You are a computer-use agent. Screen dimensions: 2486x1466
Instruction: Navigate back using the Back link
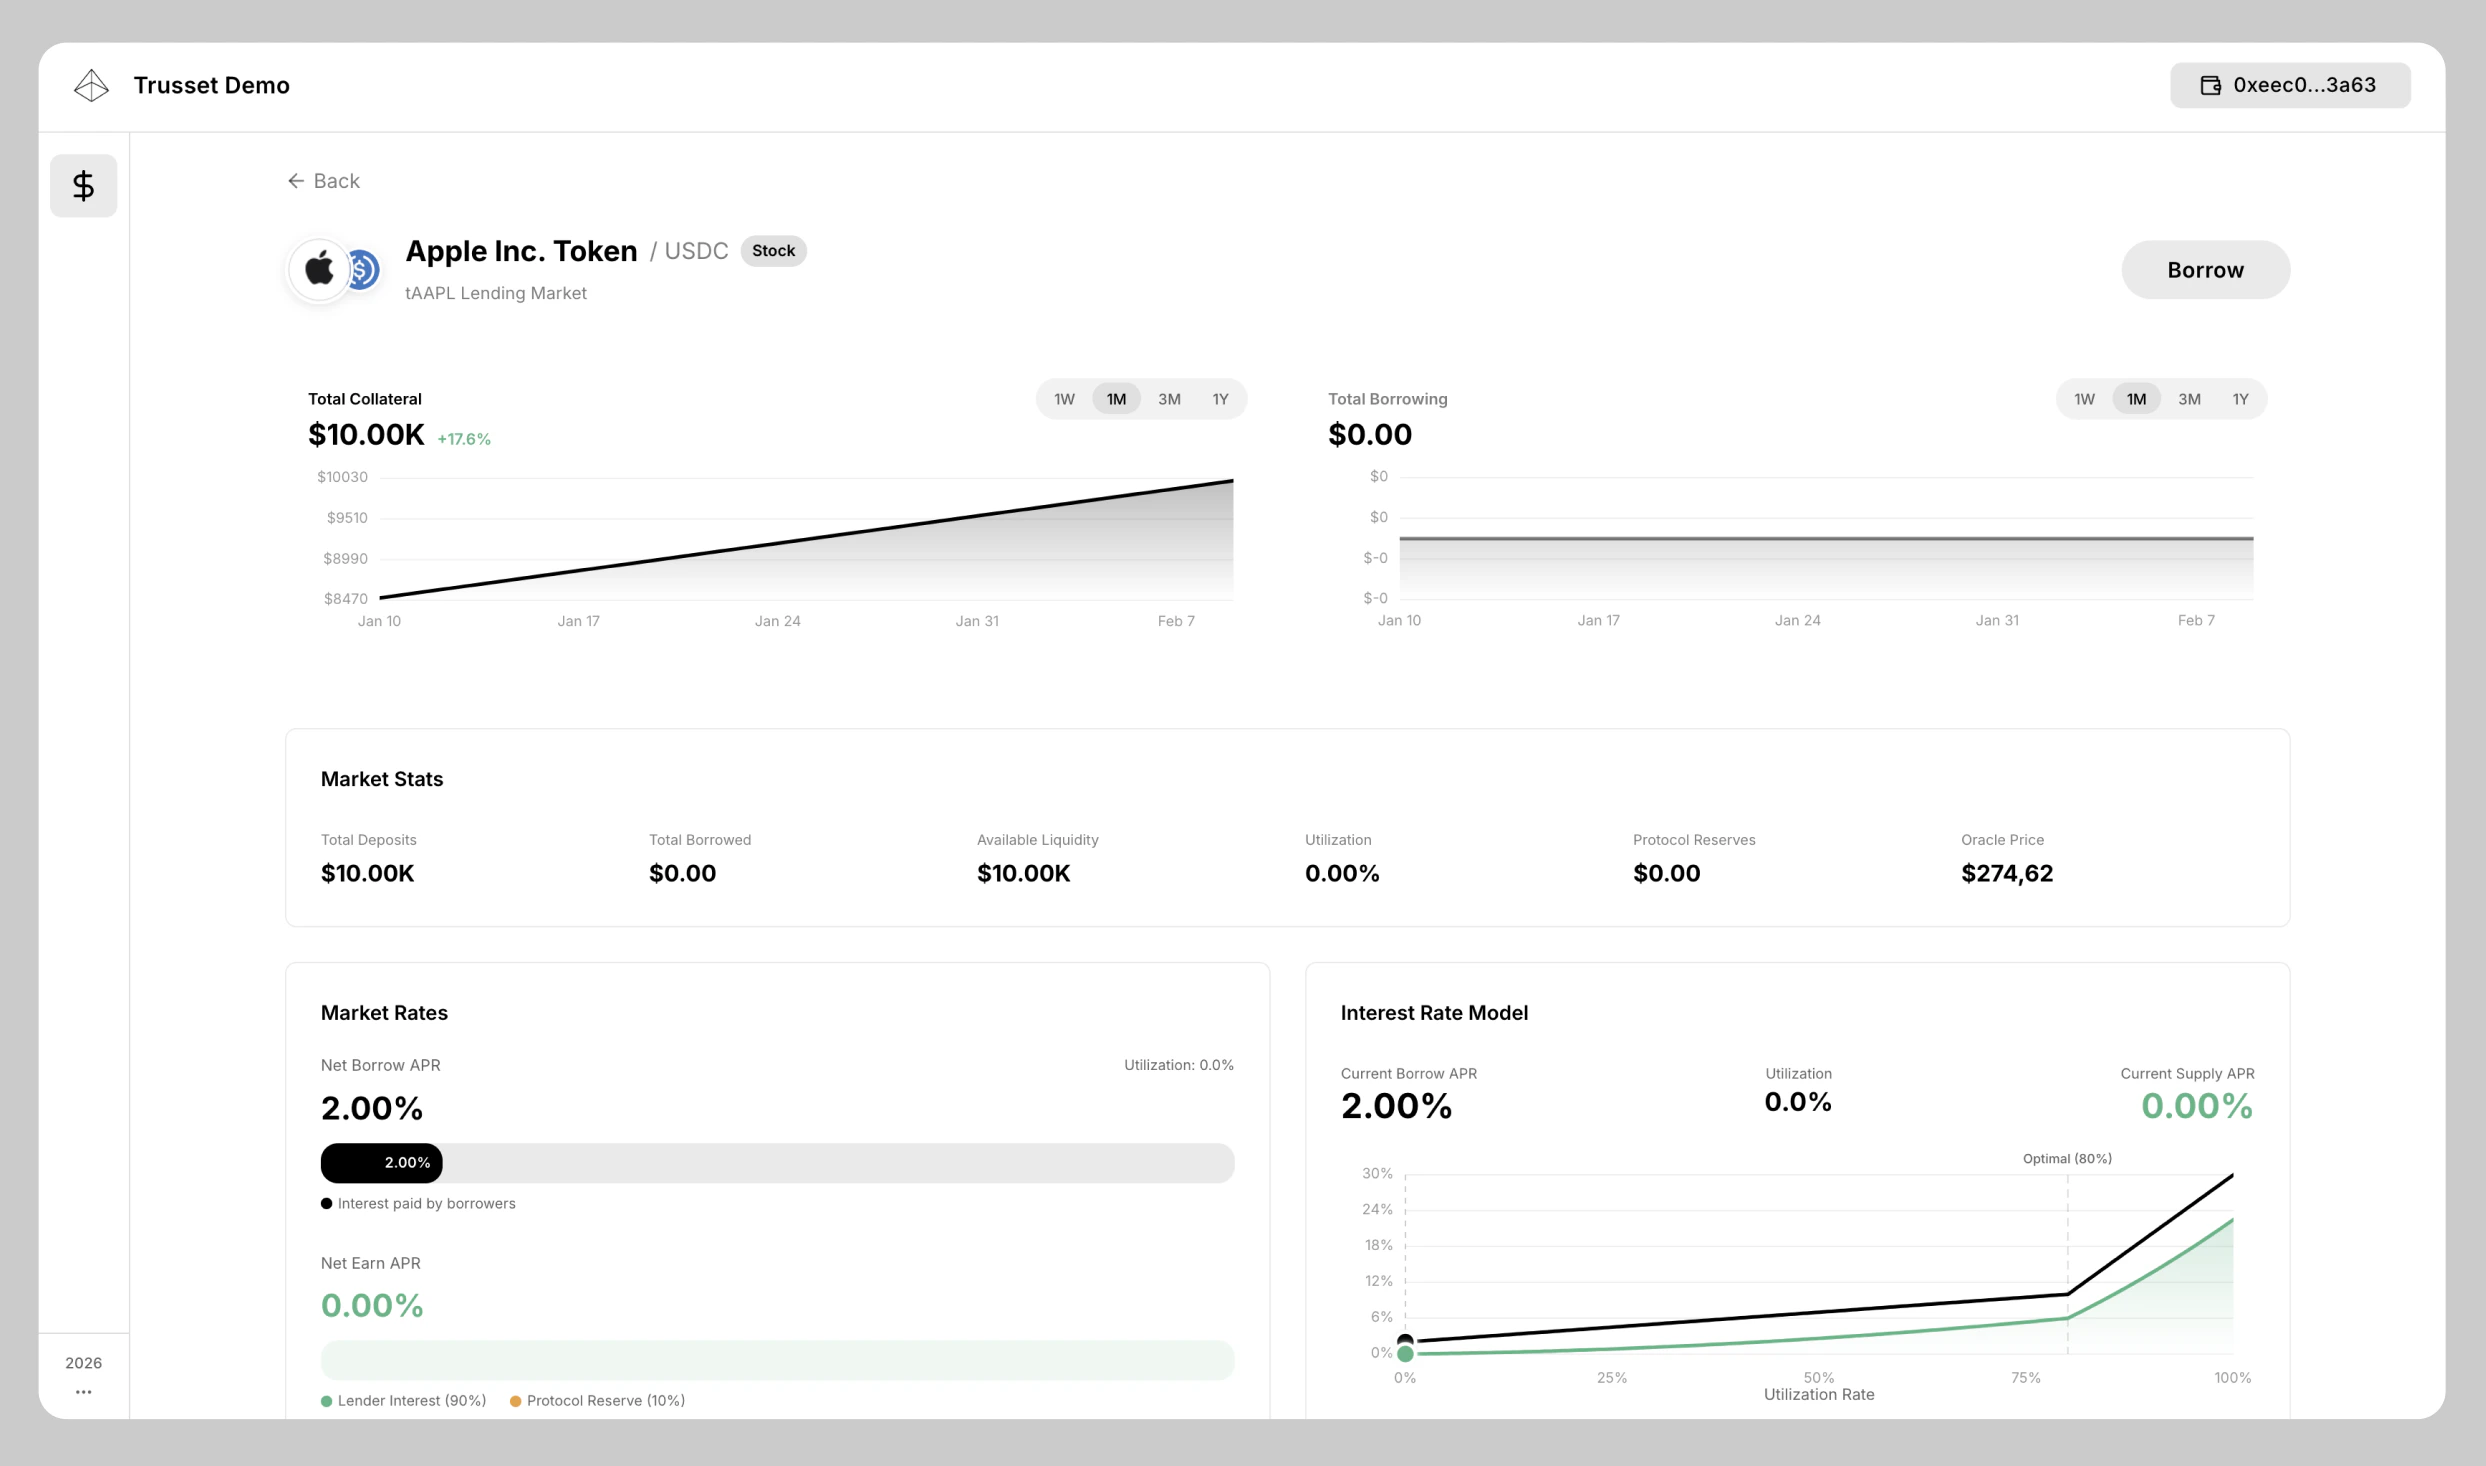coord(323,180)
